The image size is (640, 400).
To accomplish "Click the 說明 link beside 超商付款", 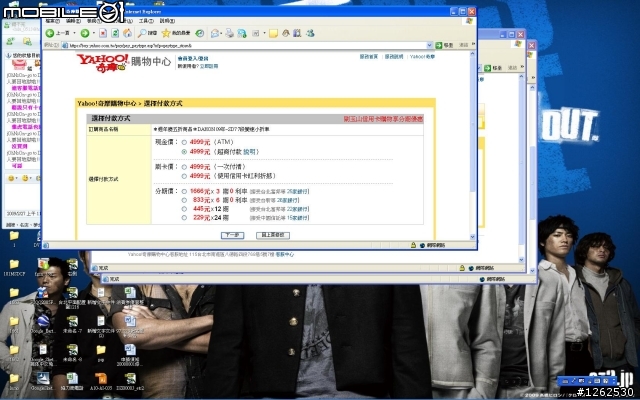I will [249, 152].
